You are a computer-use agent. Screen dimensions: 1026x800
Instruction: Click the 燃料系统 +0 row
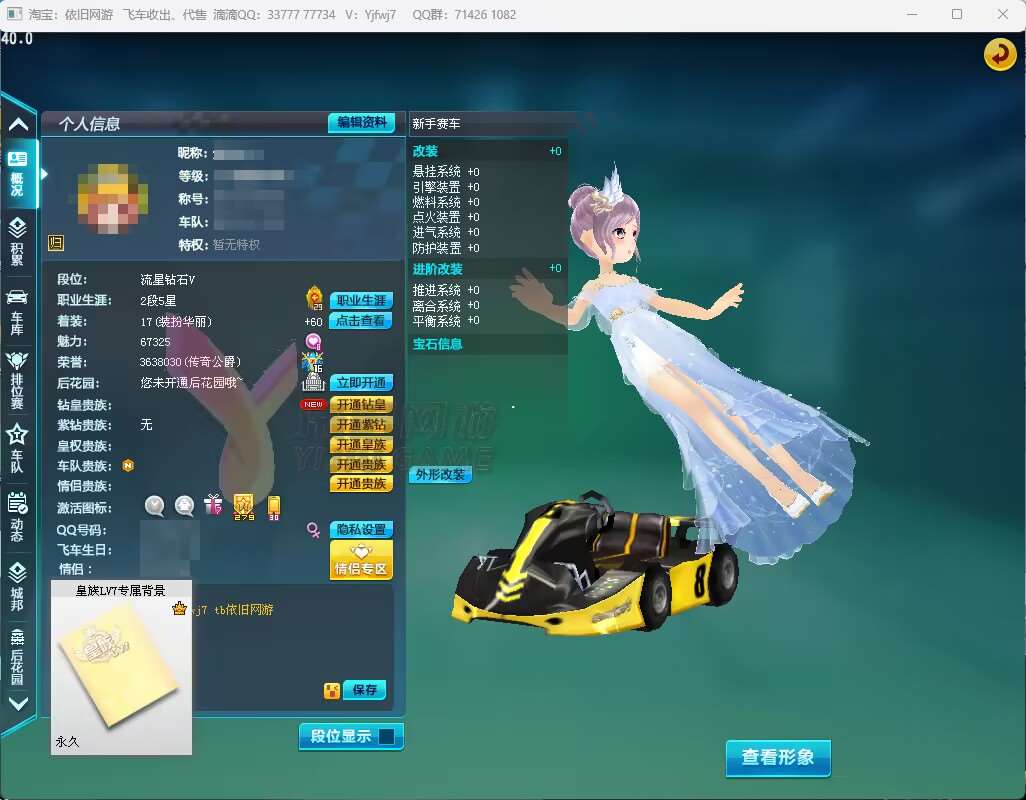point(446,201)
